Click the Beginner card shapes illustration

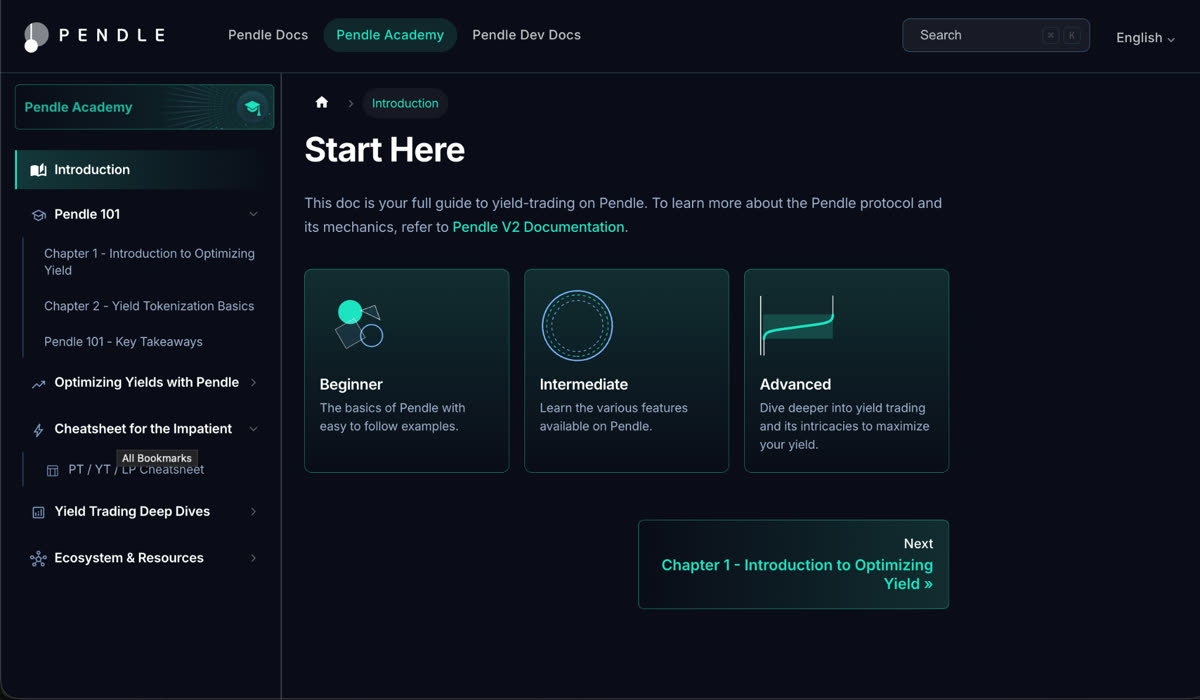[x=359, y=324]
